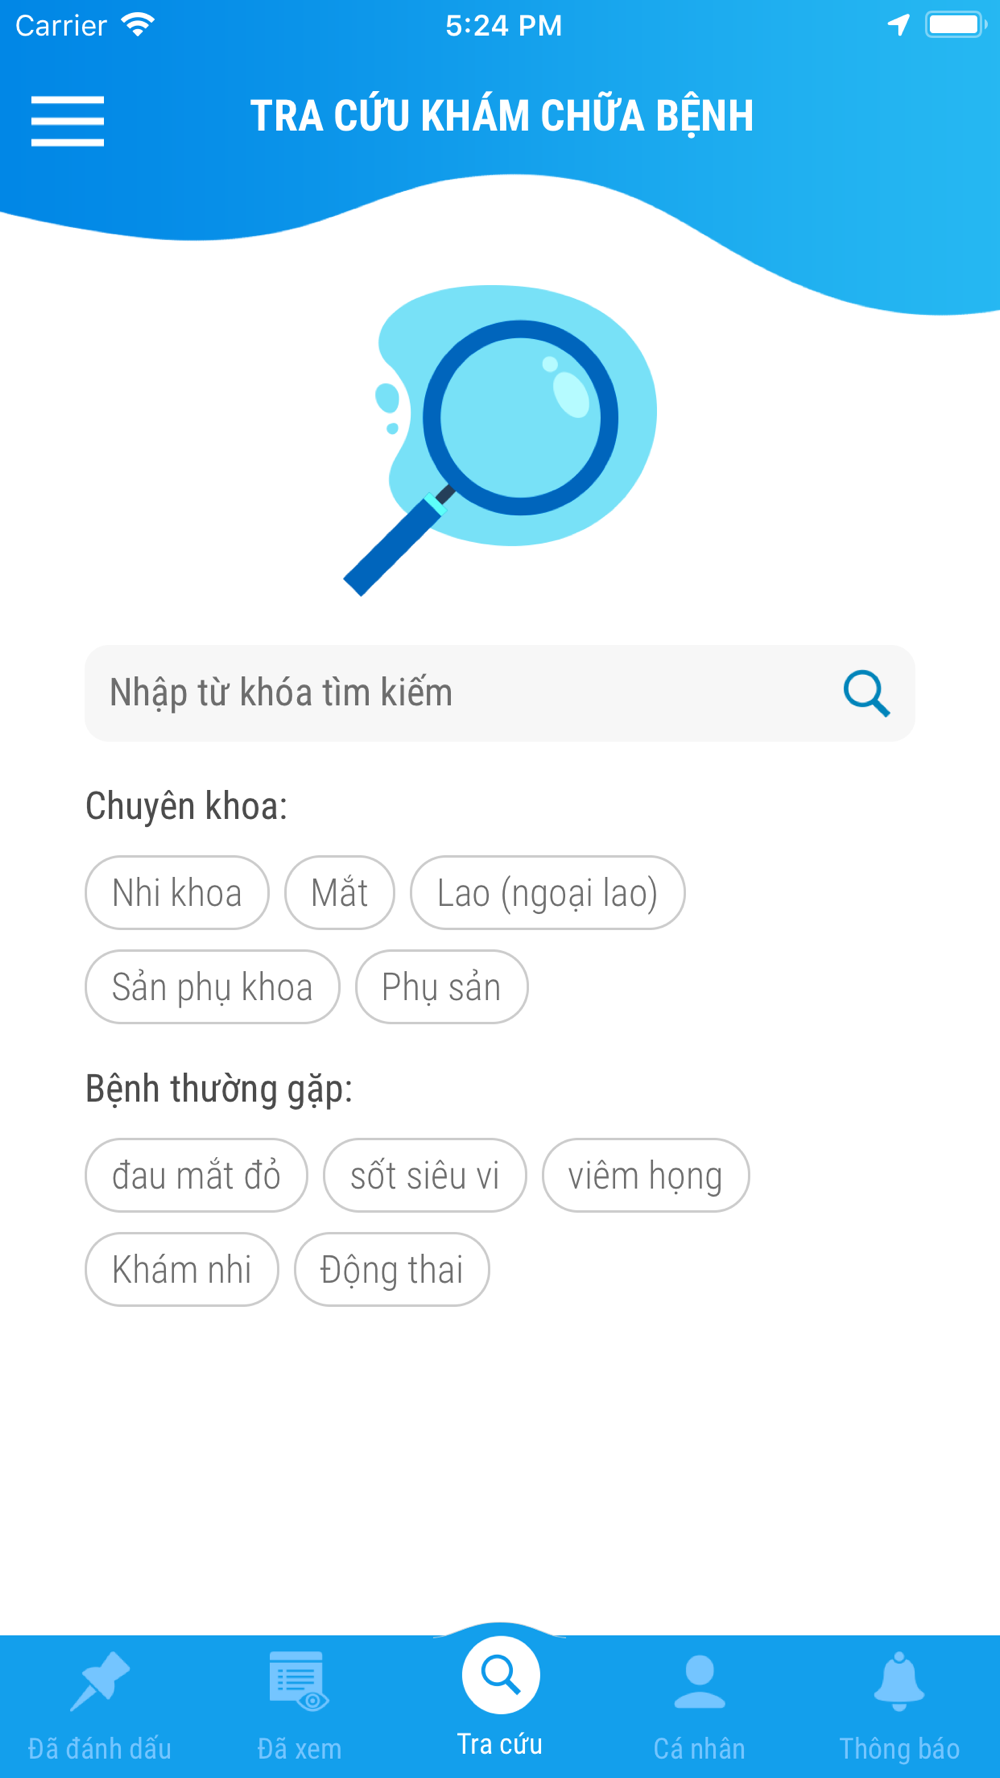Tap the sốt siêu vi tag
The width and height of the screenshot is (1000, 1778).
click(425, 1175)
